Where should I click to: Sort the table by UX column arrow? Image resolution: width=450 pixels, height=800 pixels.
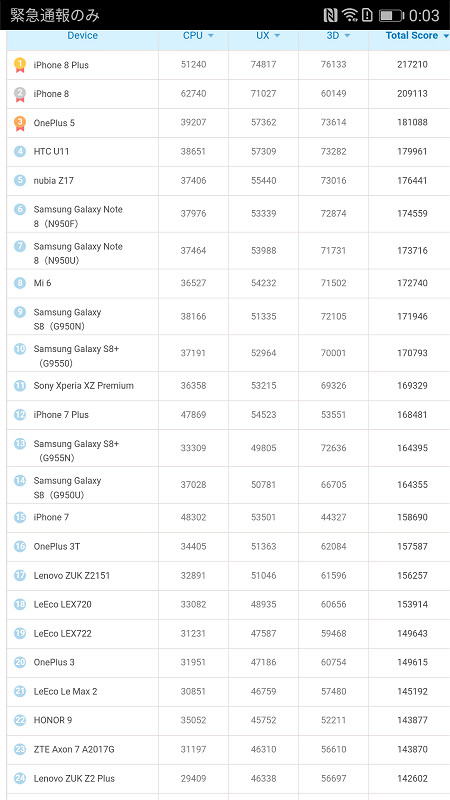pyautogui.click(x=277, y=36)
